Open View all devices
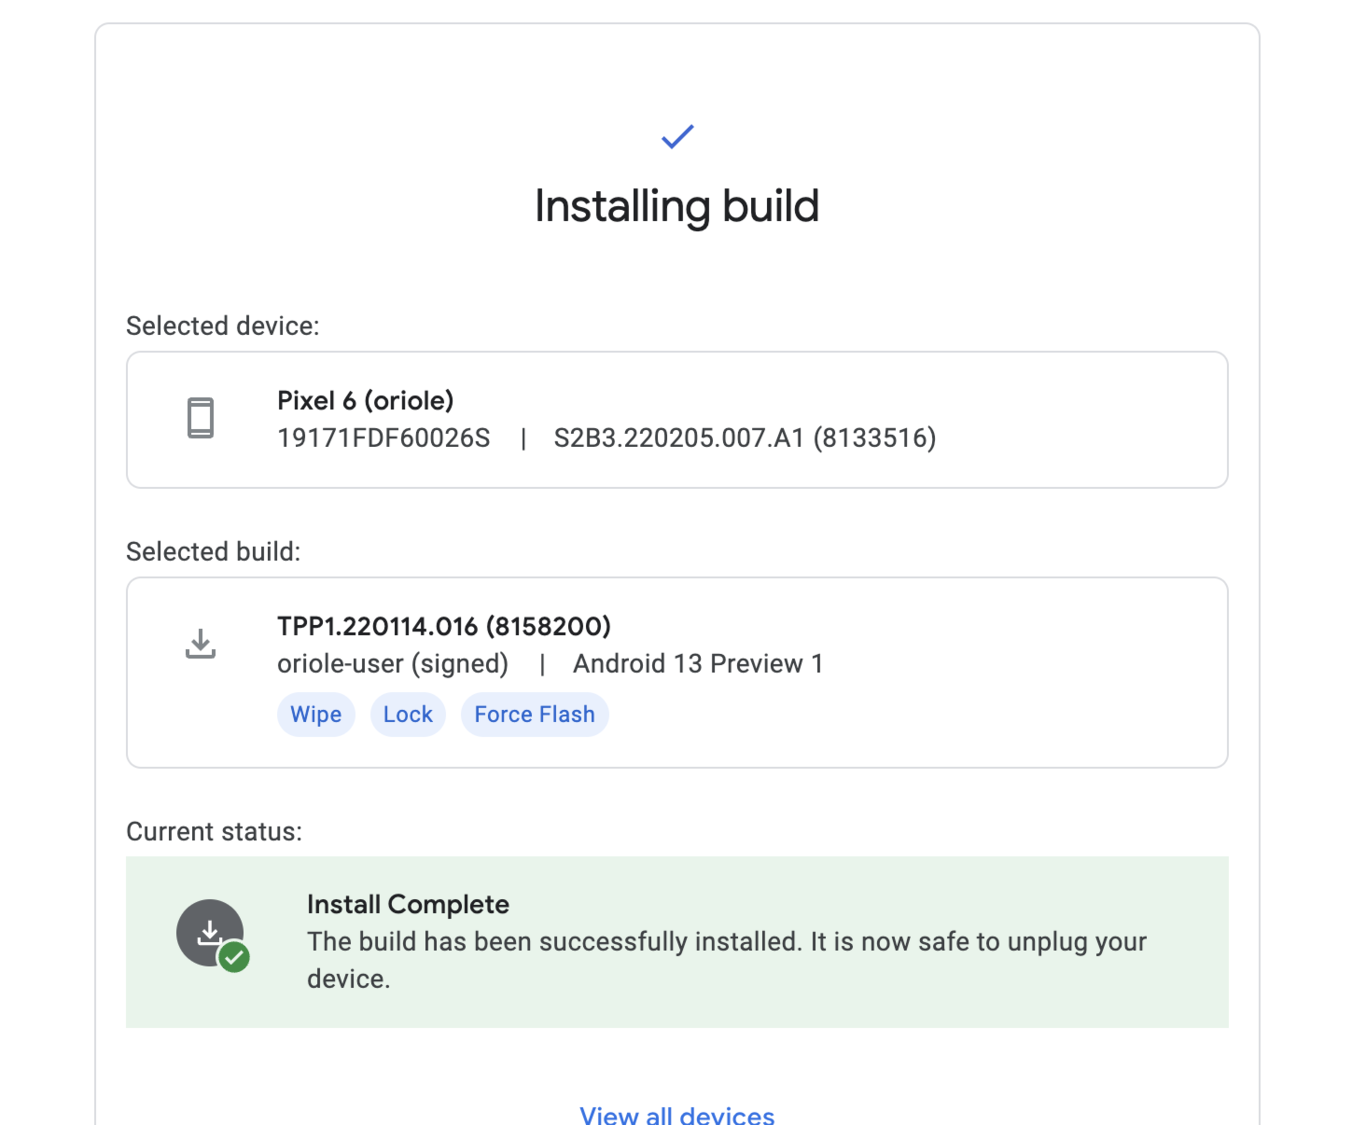The height and width of the screenshot is (1125, 1366). [x=677, y=1113]
